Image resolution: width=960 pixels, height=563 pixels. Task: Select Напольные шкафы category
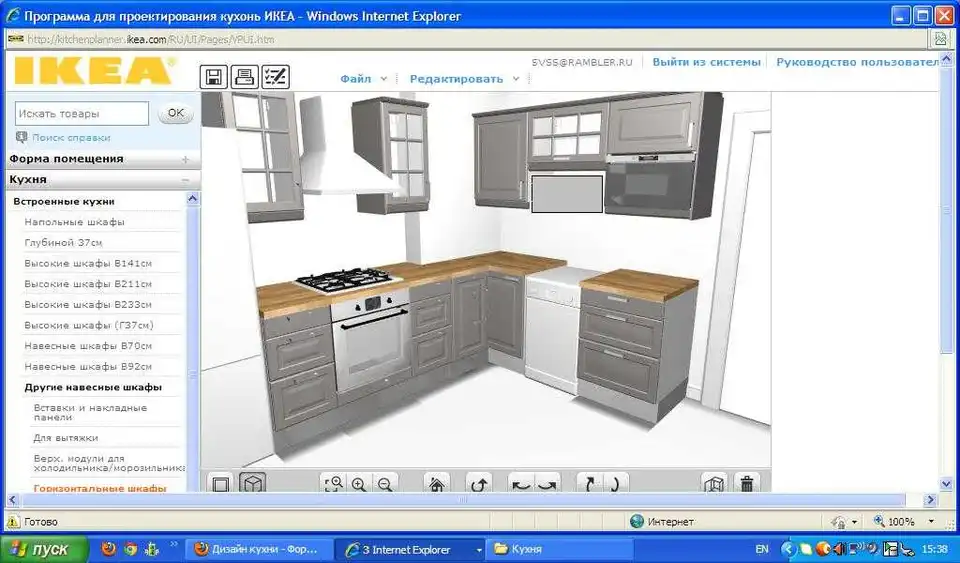[x=74, y=222]
